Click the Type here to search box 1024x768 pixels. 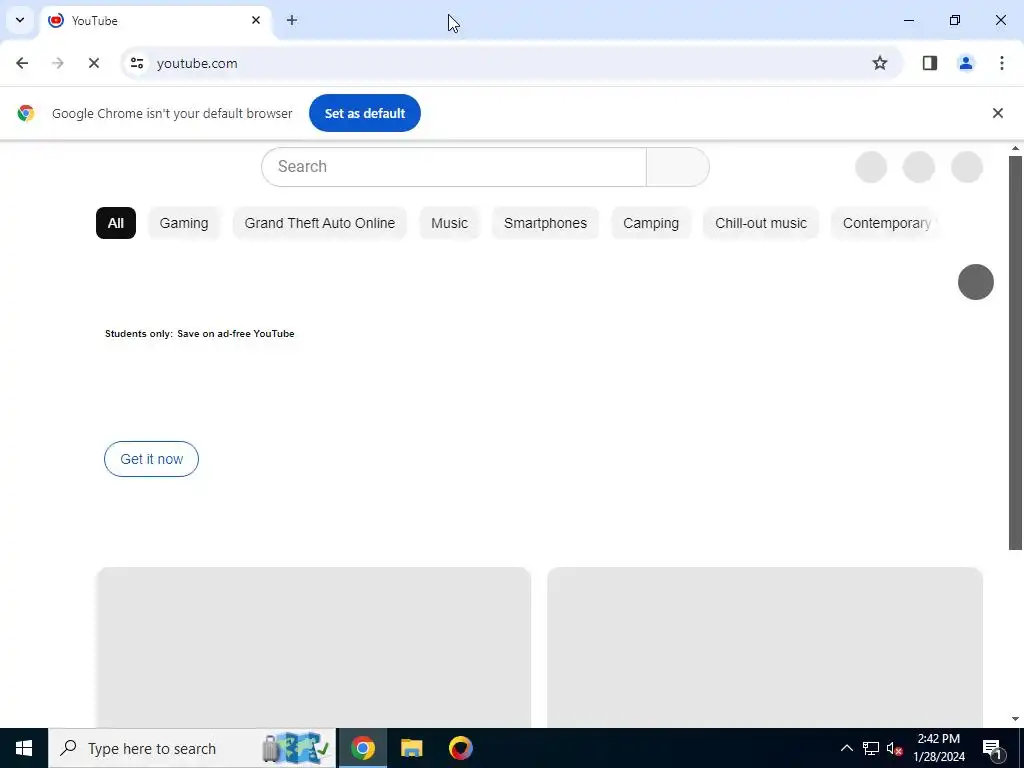[x=192, y=748]
